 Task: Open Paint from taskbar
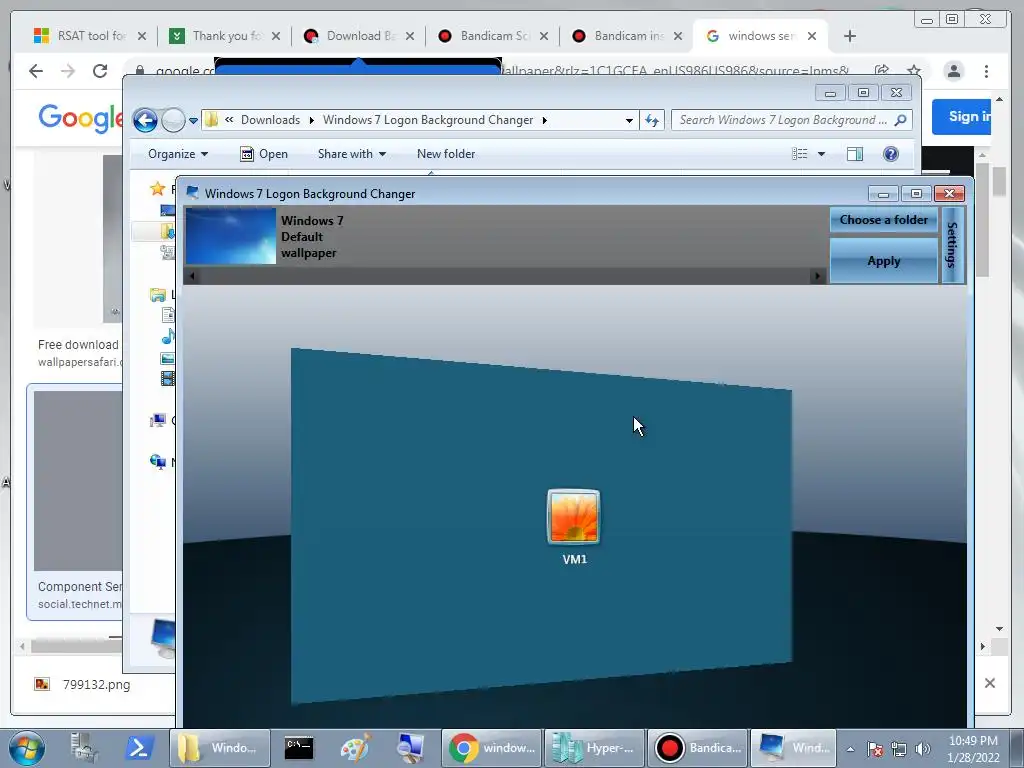coord(356,748)
